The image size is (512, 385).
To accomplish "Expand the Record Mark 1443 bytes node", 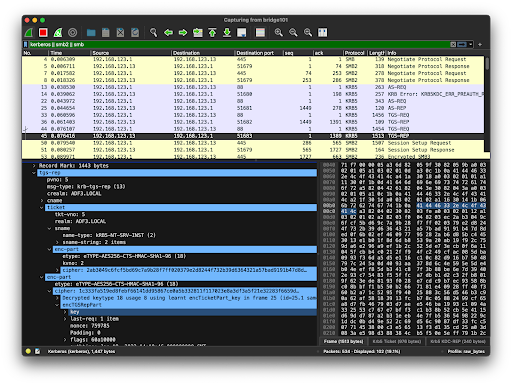I will coord(34,166).
